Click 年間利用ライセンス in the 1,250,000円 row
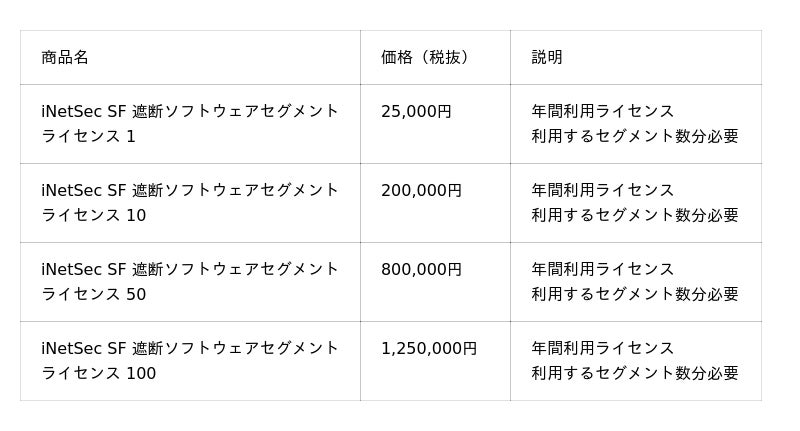The width and height of the screenshot is (800, 431). (603, 348)
